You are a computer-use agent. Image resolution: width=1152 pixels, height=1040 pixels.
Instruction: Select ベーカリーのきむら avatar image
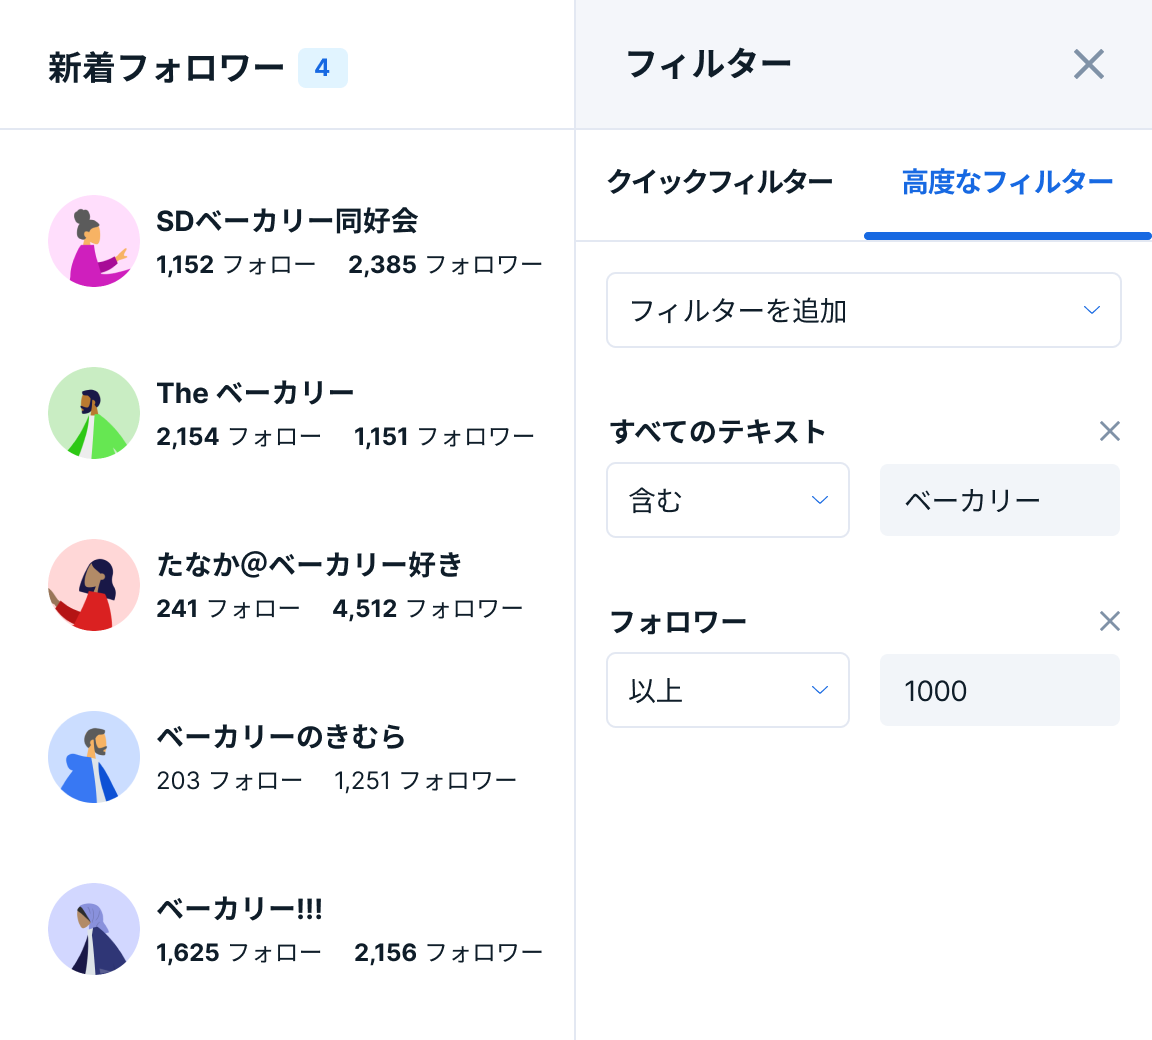pyautogui.click(x=94, y=757)
